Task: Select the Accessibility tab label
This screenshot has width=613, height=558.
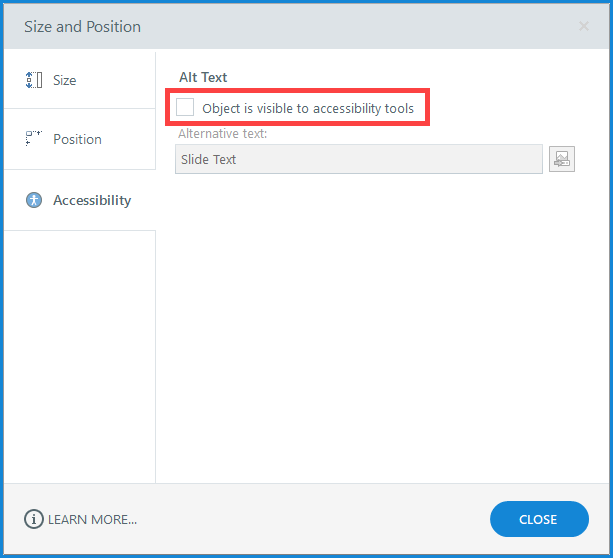Action: point(92,200)
